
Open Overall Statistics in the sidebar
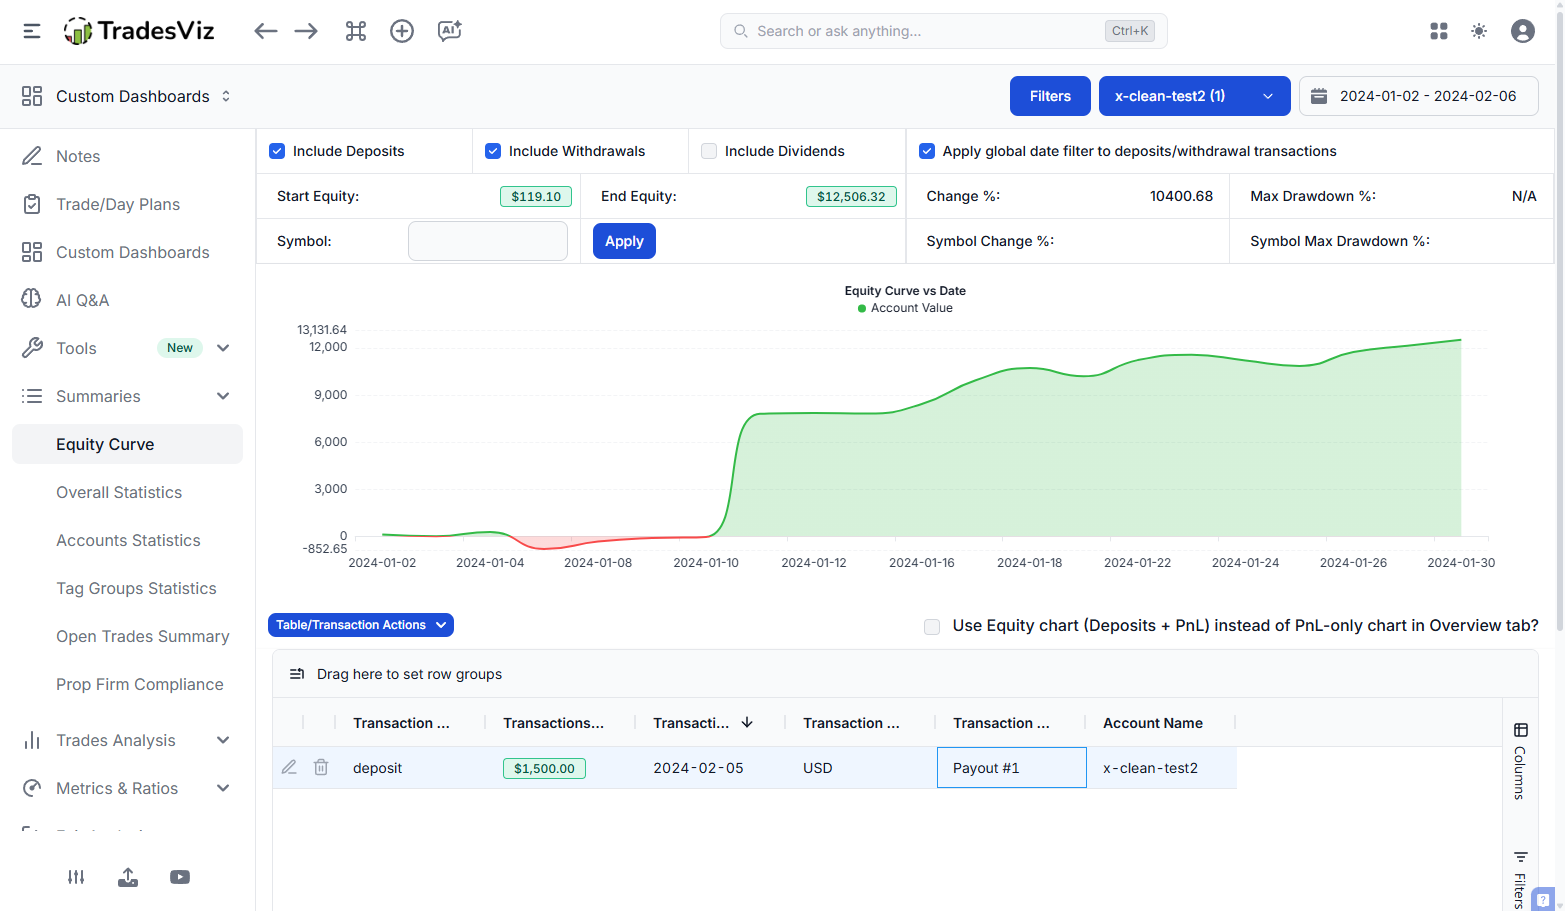(x=119, y=492)
